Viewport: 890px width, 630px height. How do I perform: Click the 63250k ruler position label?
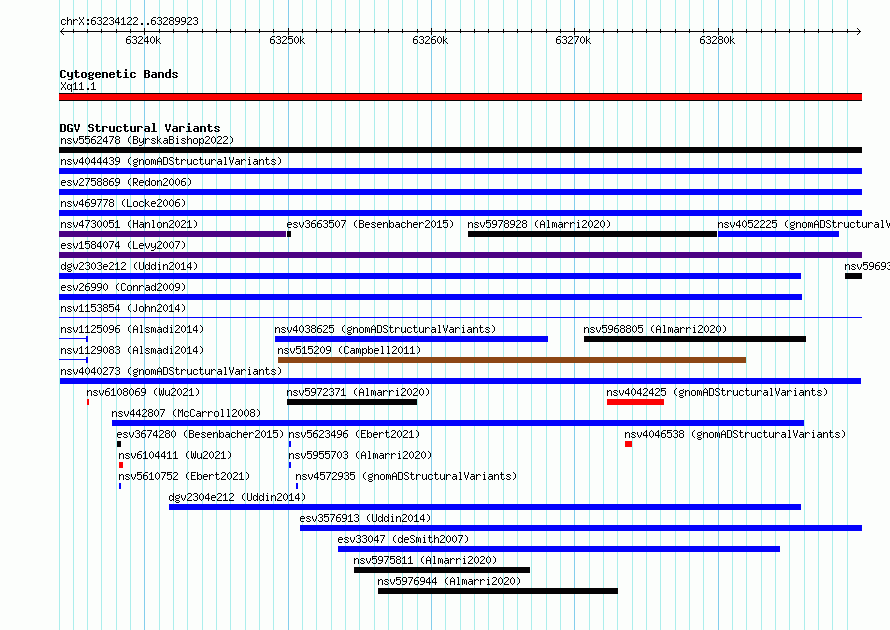pos(287,40)
